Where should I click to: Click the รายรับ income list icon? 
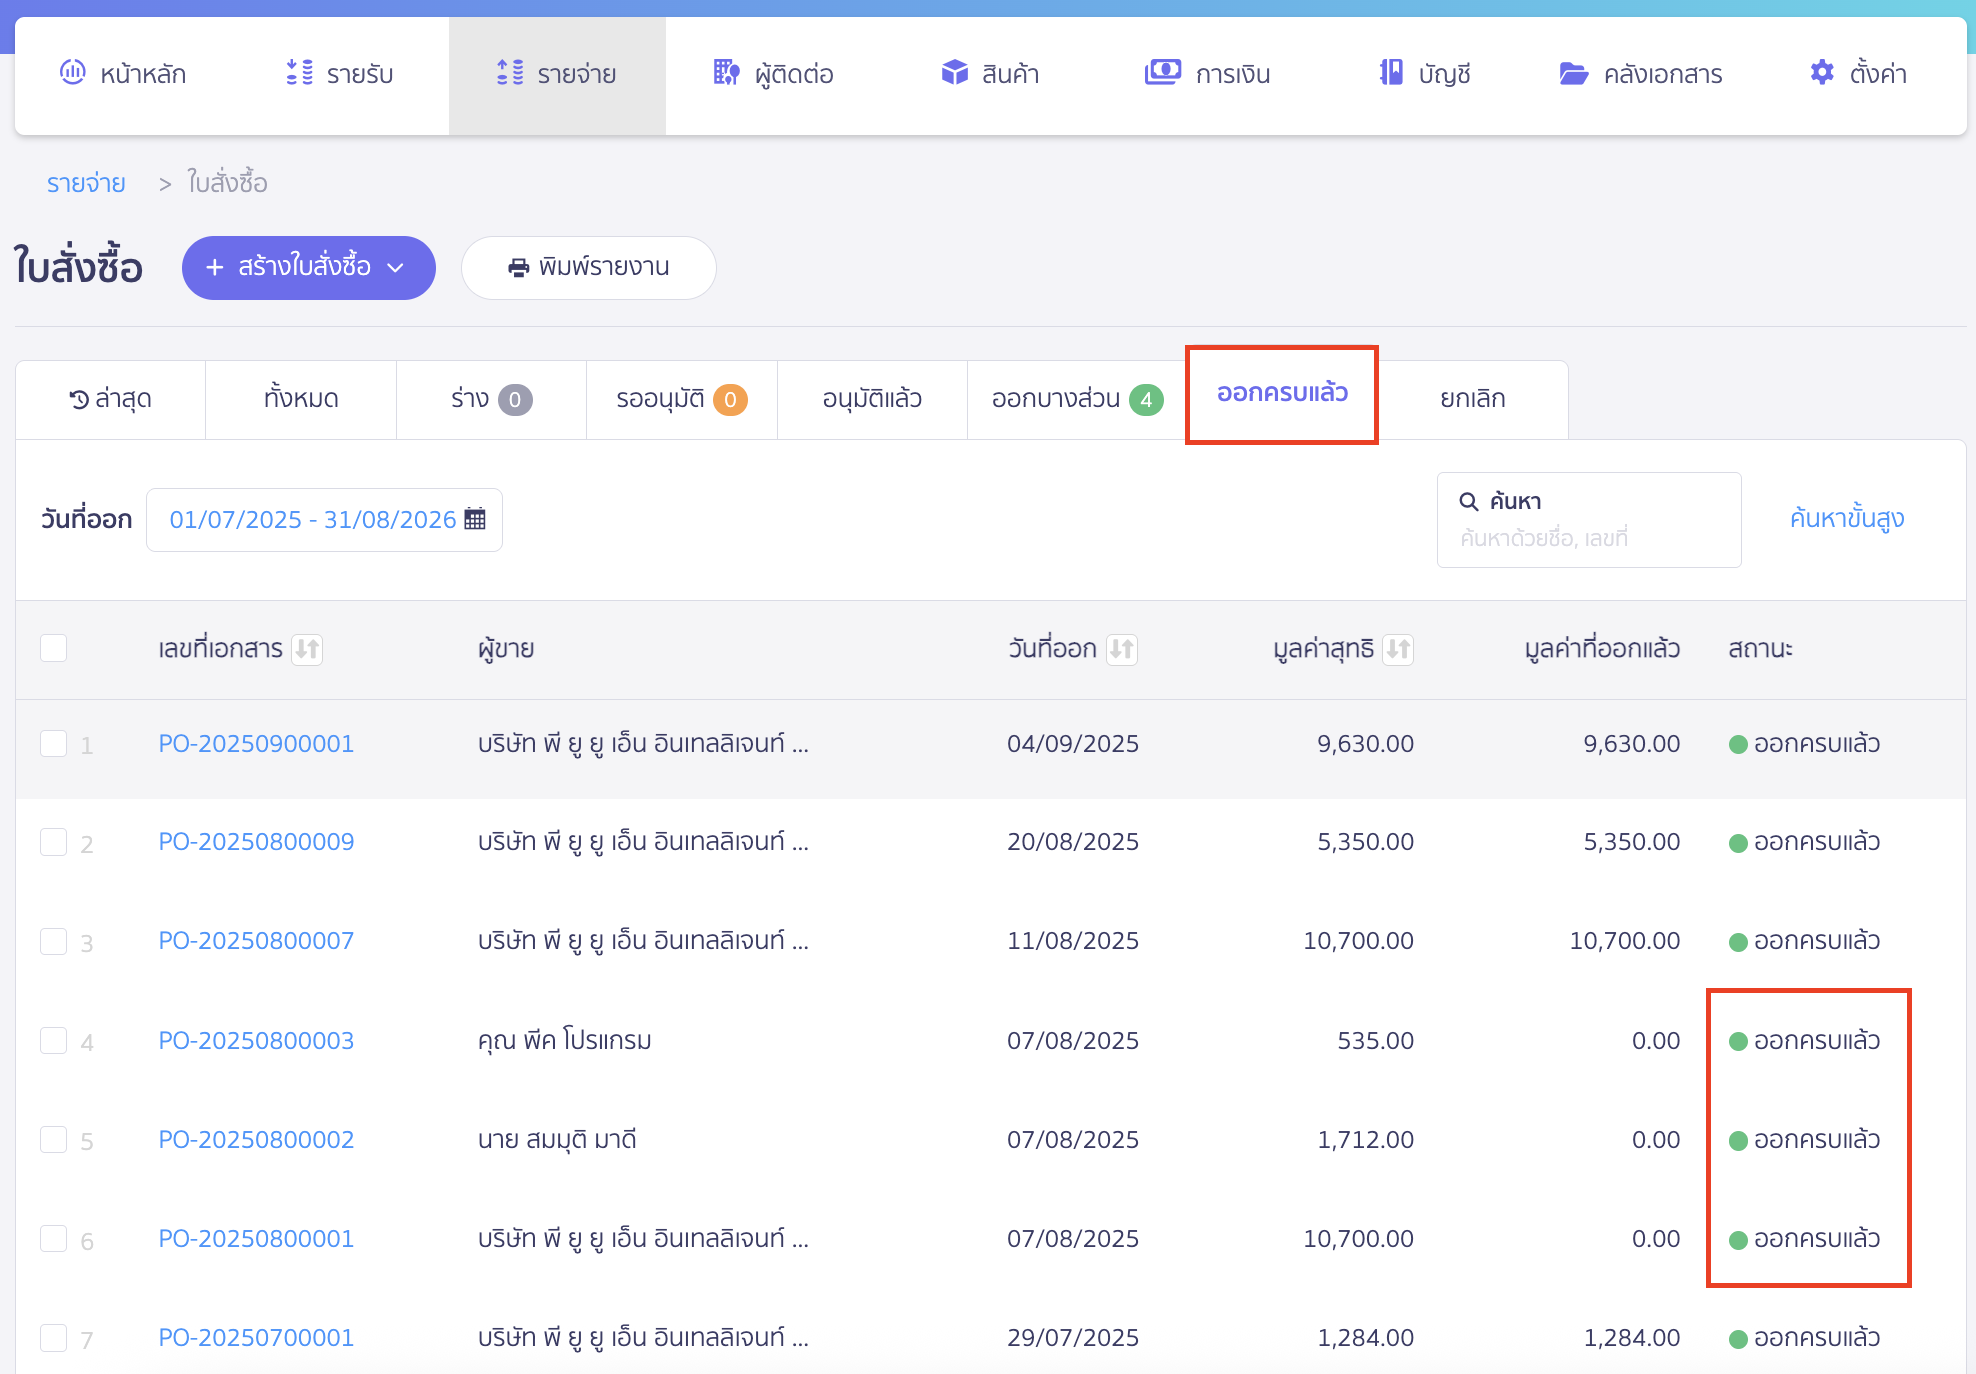(x=299, y=72)
